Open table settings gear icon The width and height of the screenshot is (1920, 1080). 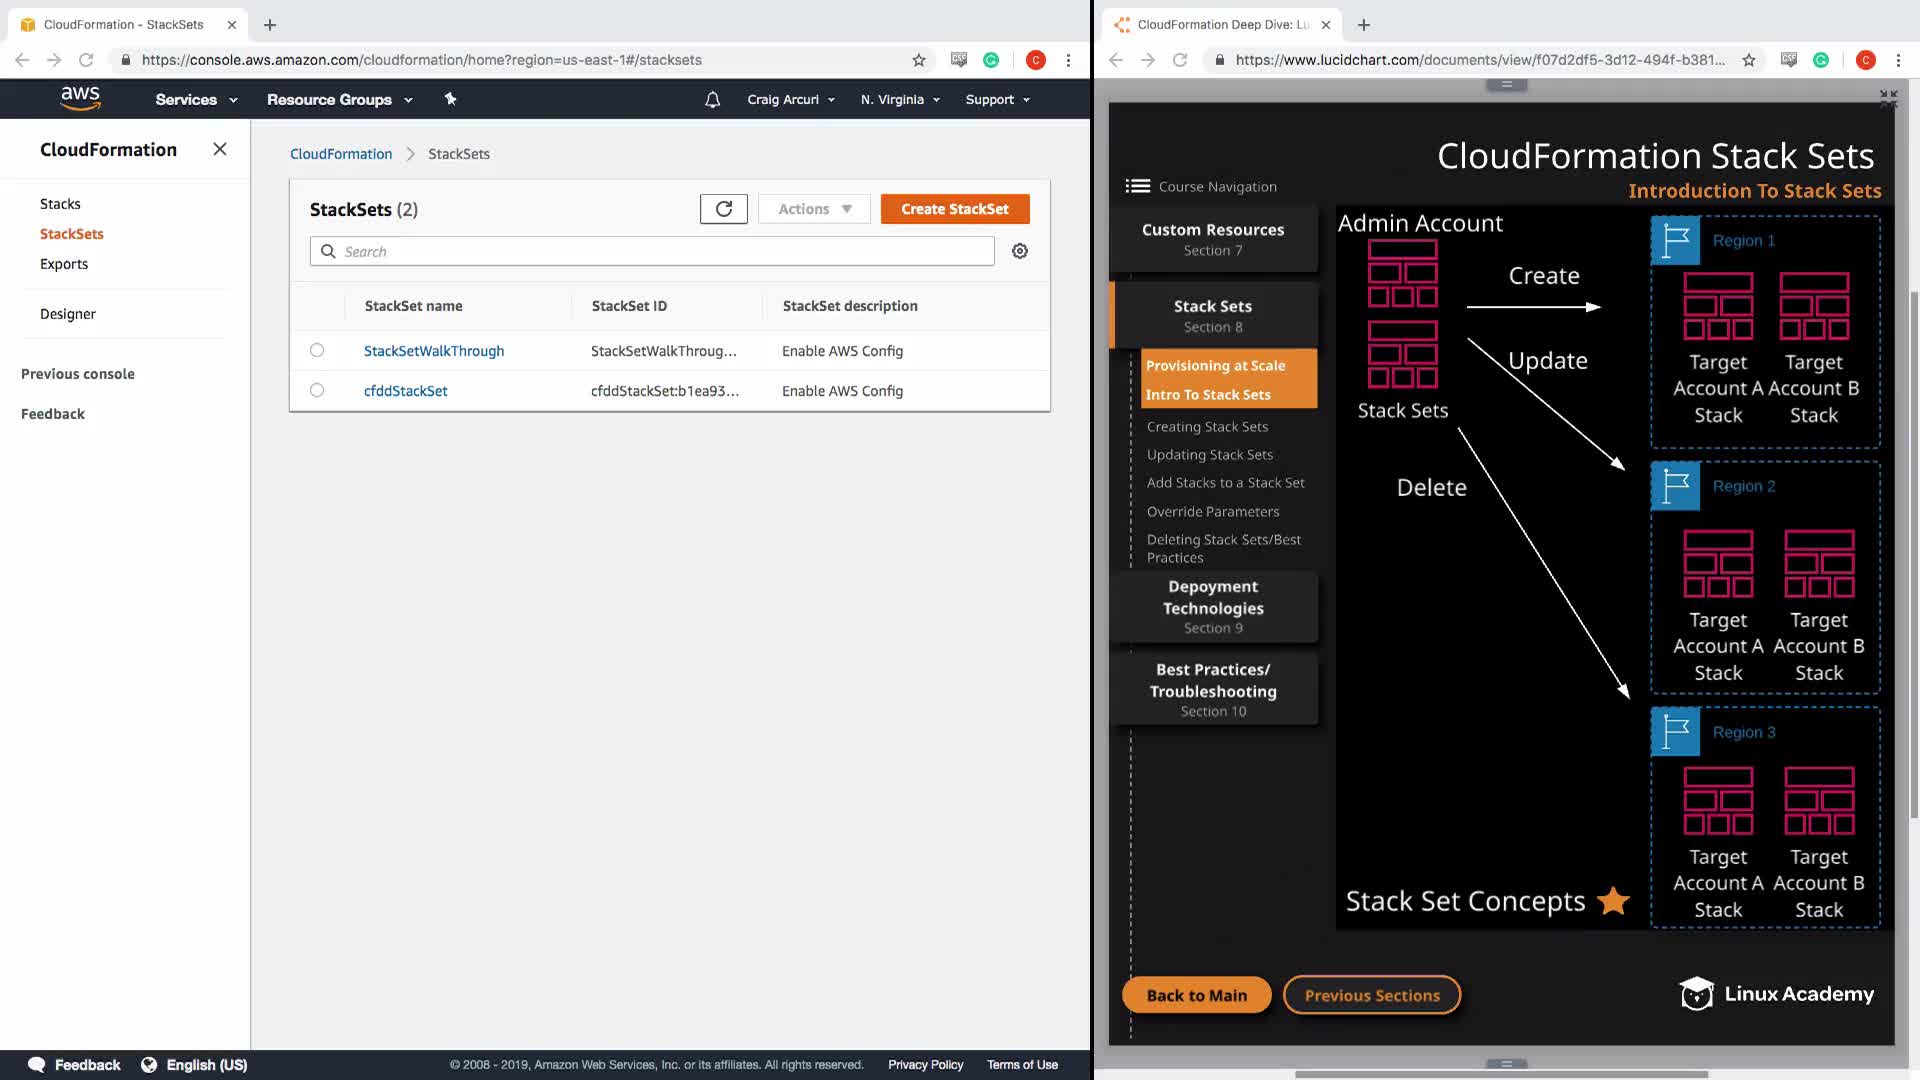point(1019,251)
